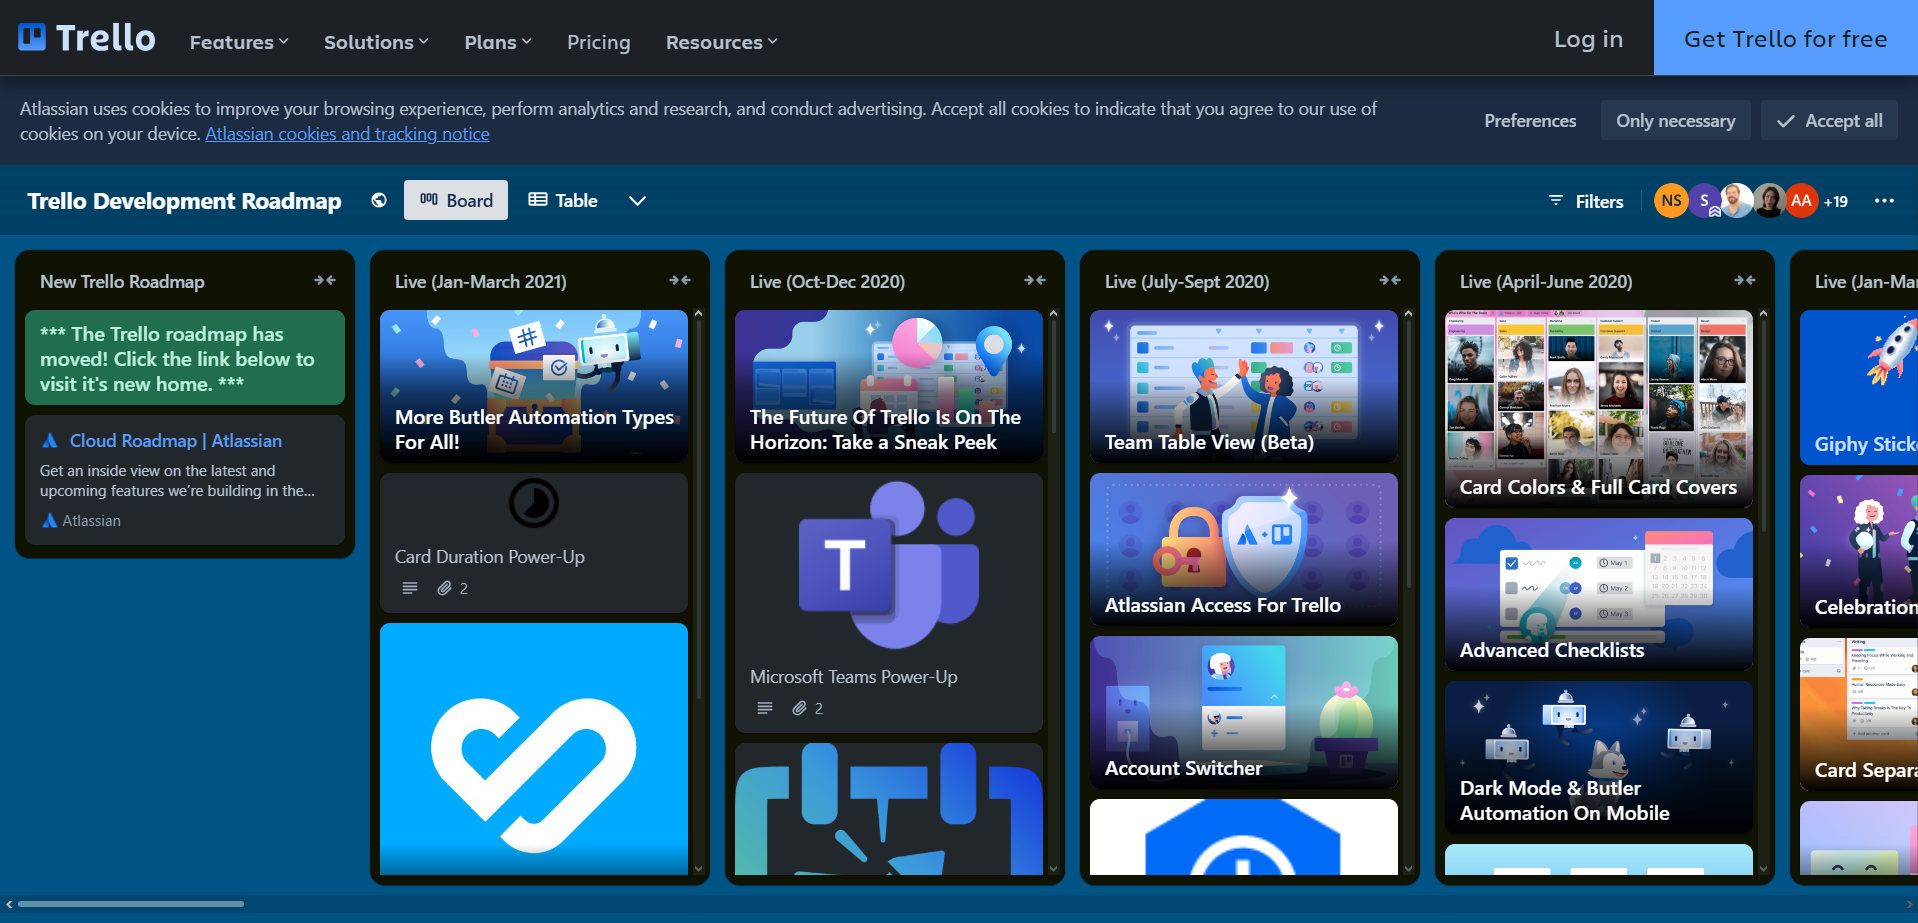
Task: Open the AA member avatar
Action: (1801, 200)
